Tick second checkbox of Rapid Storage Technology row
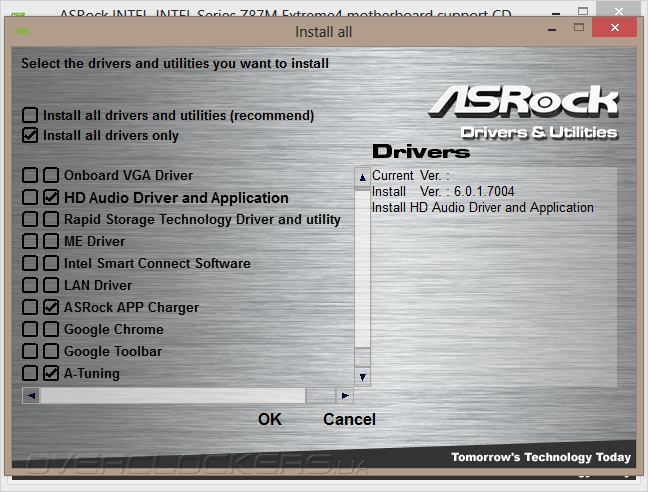The width and height of the screenshot is (648, 492). 51,219
